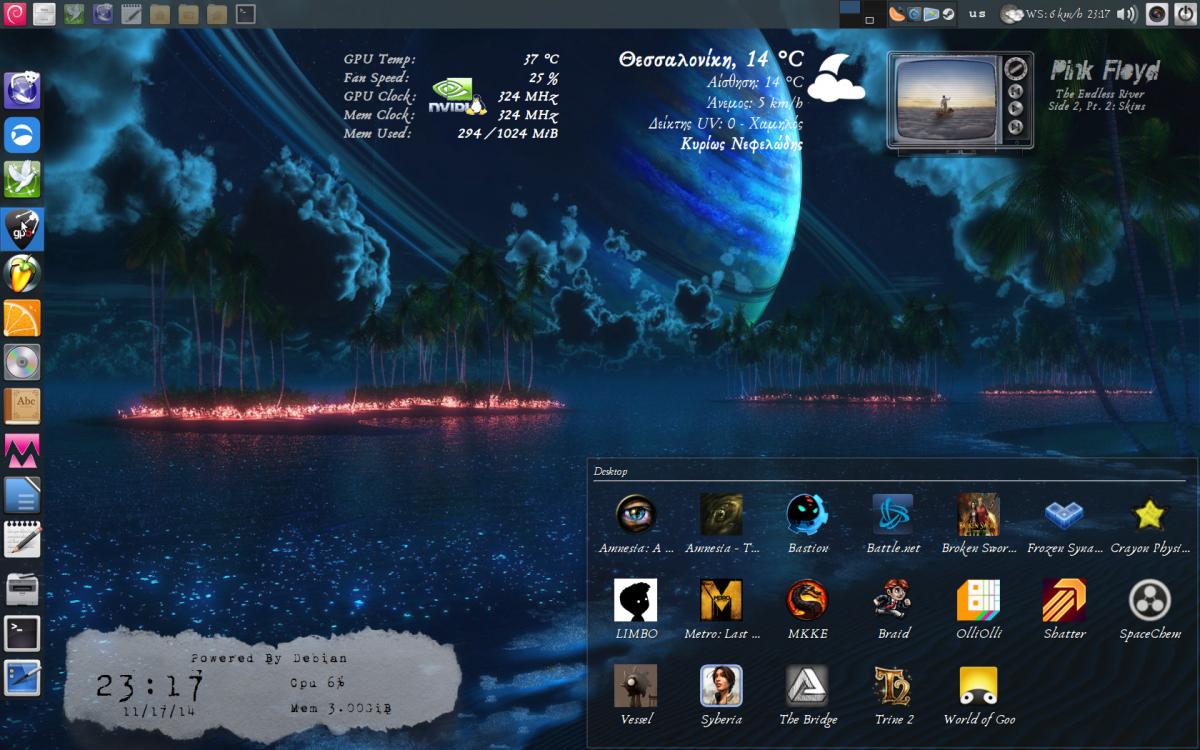Play track in TV music widget
This screenshot has width=1200, height=750.
coord(1016,108)
